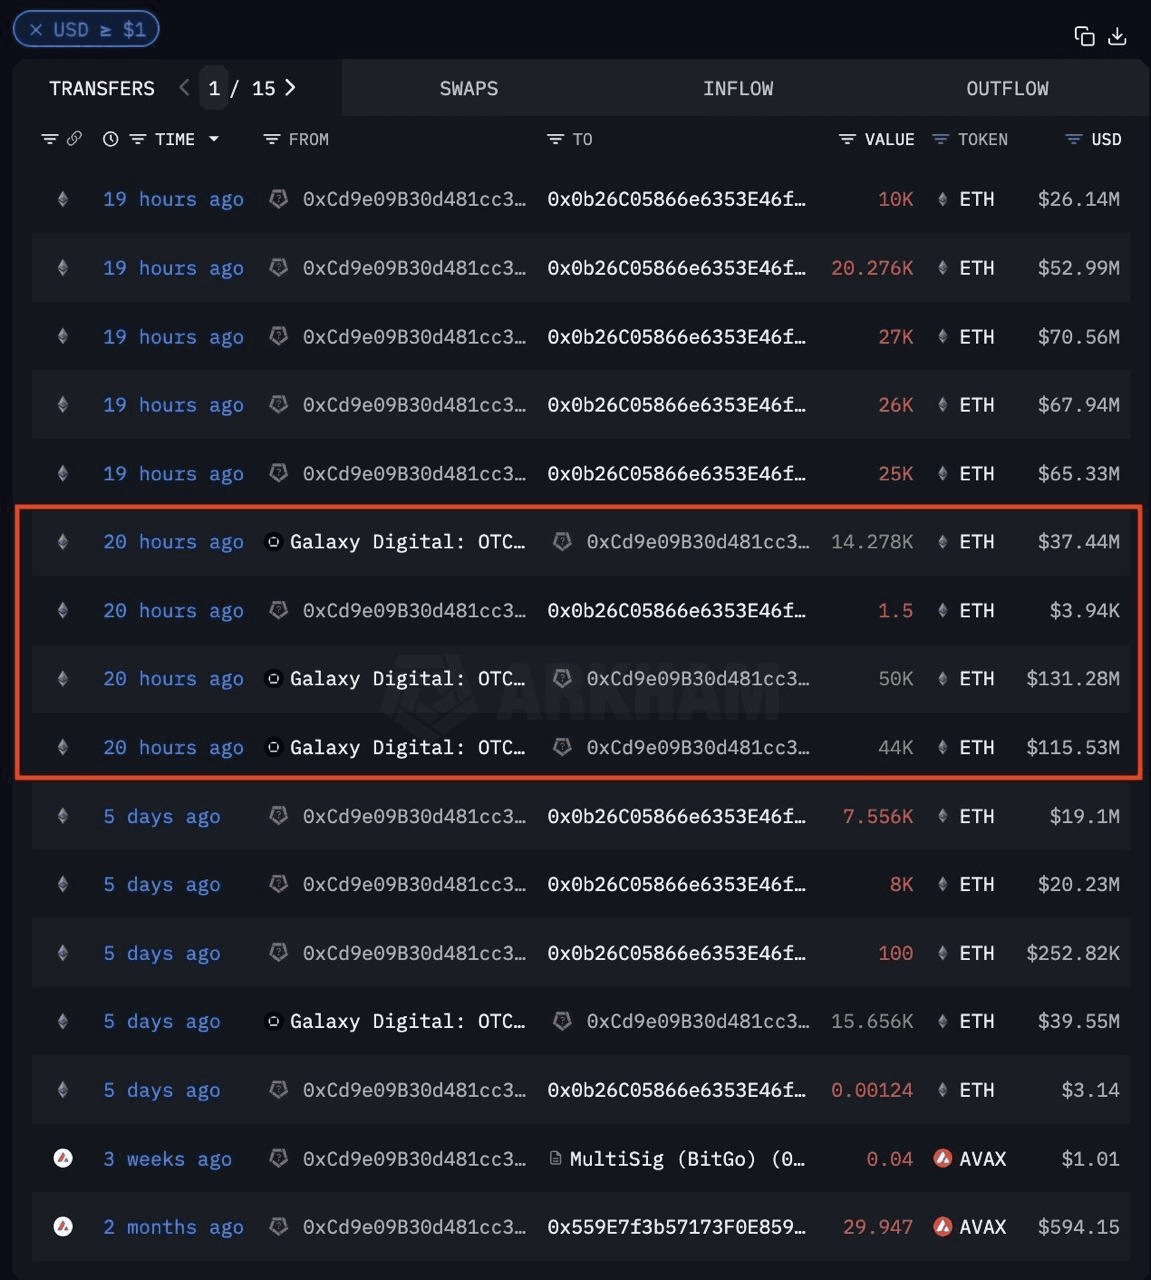Open sender address of 8K ETH transfer
The width and height of the screenshot is (1151, 1280).
click(x=414, y=885)
